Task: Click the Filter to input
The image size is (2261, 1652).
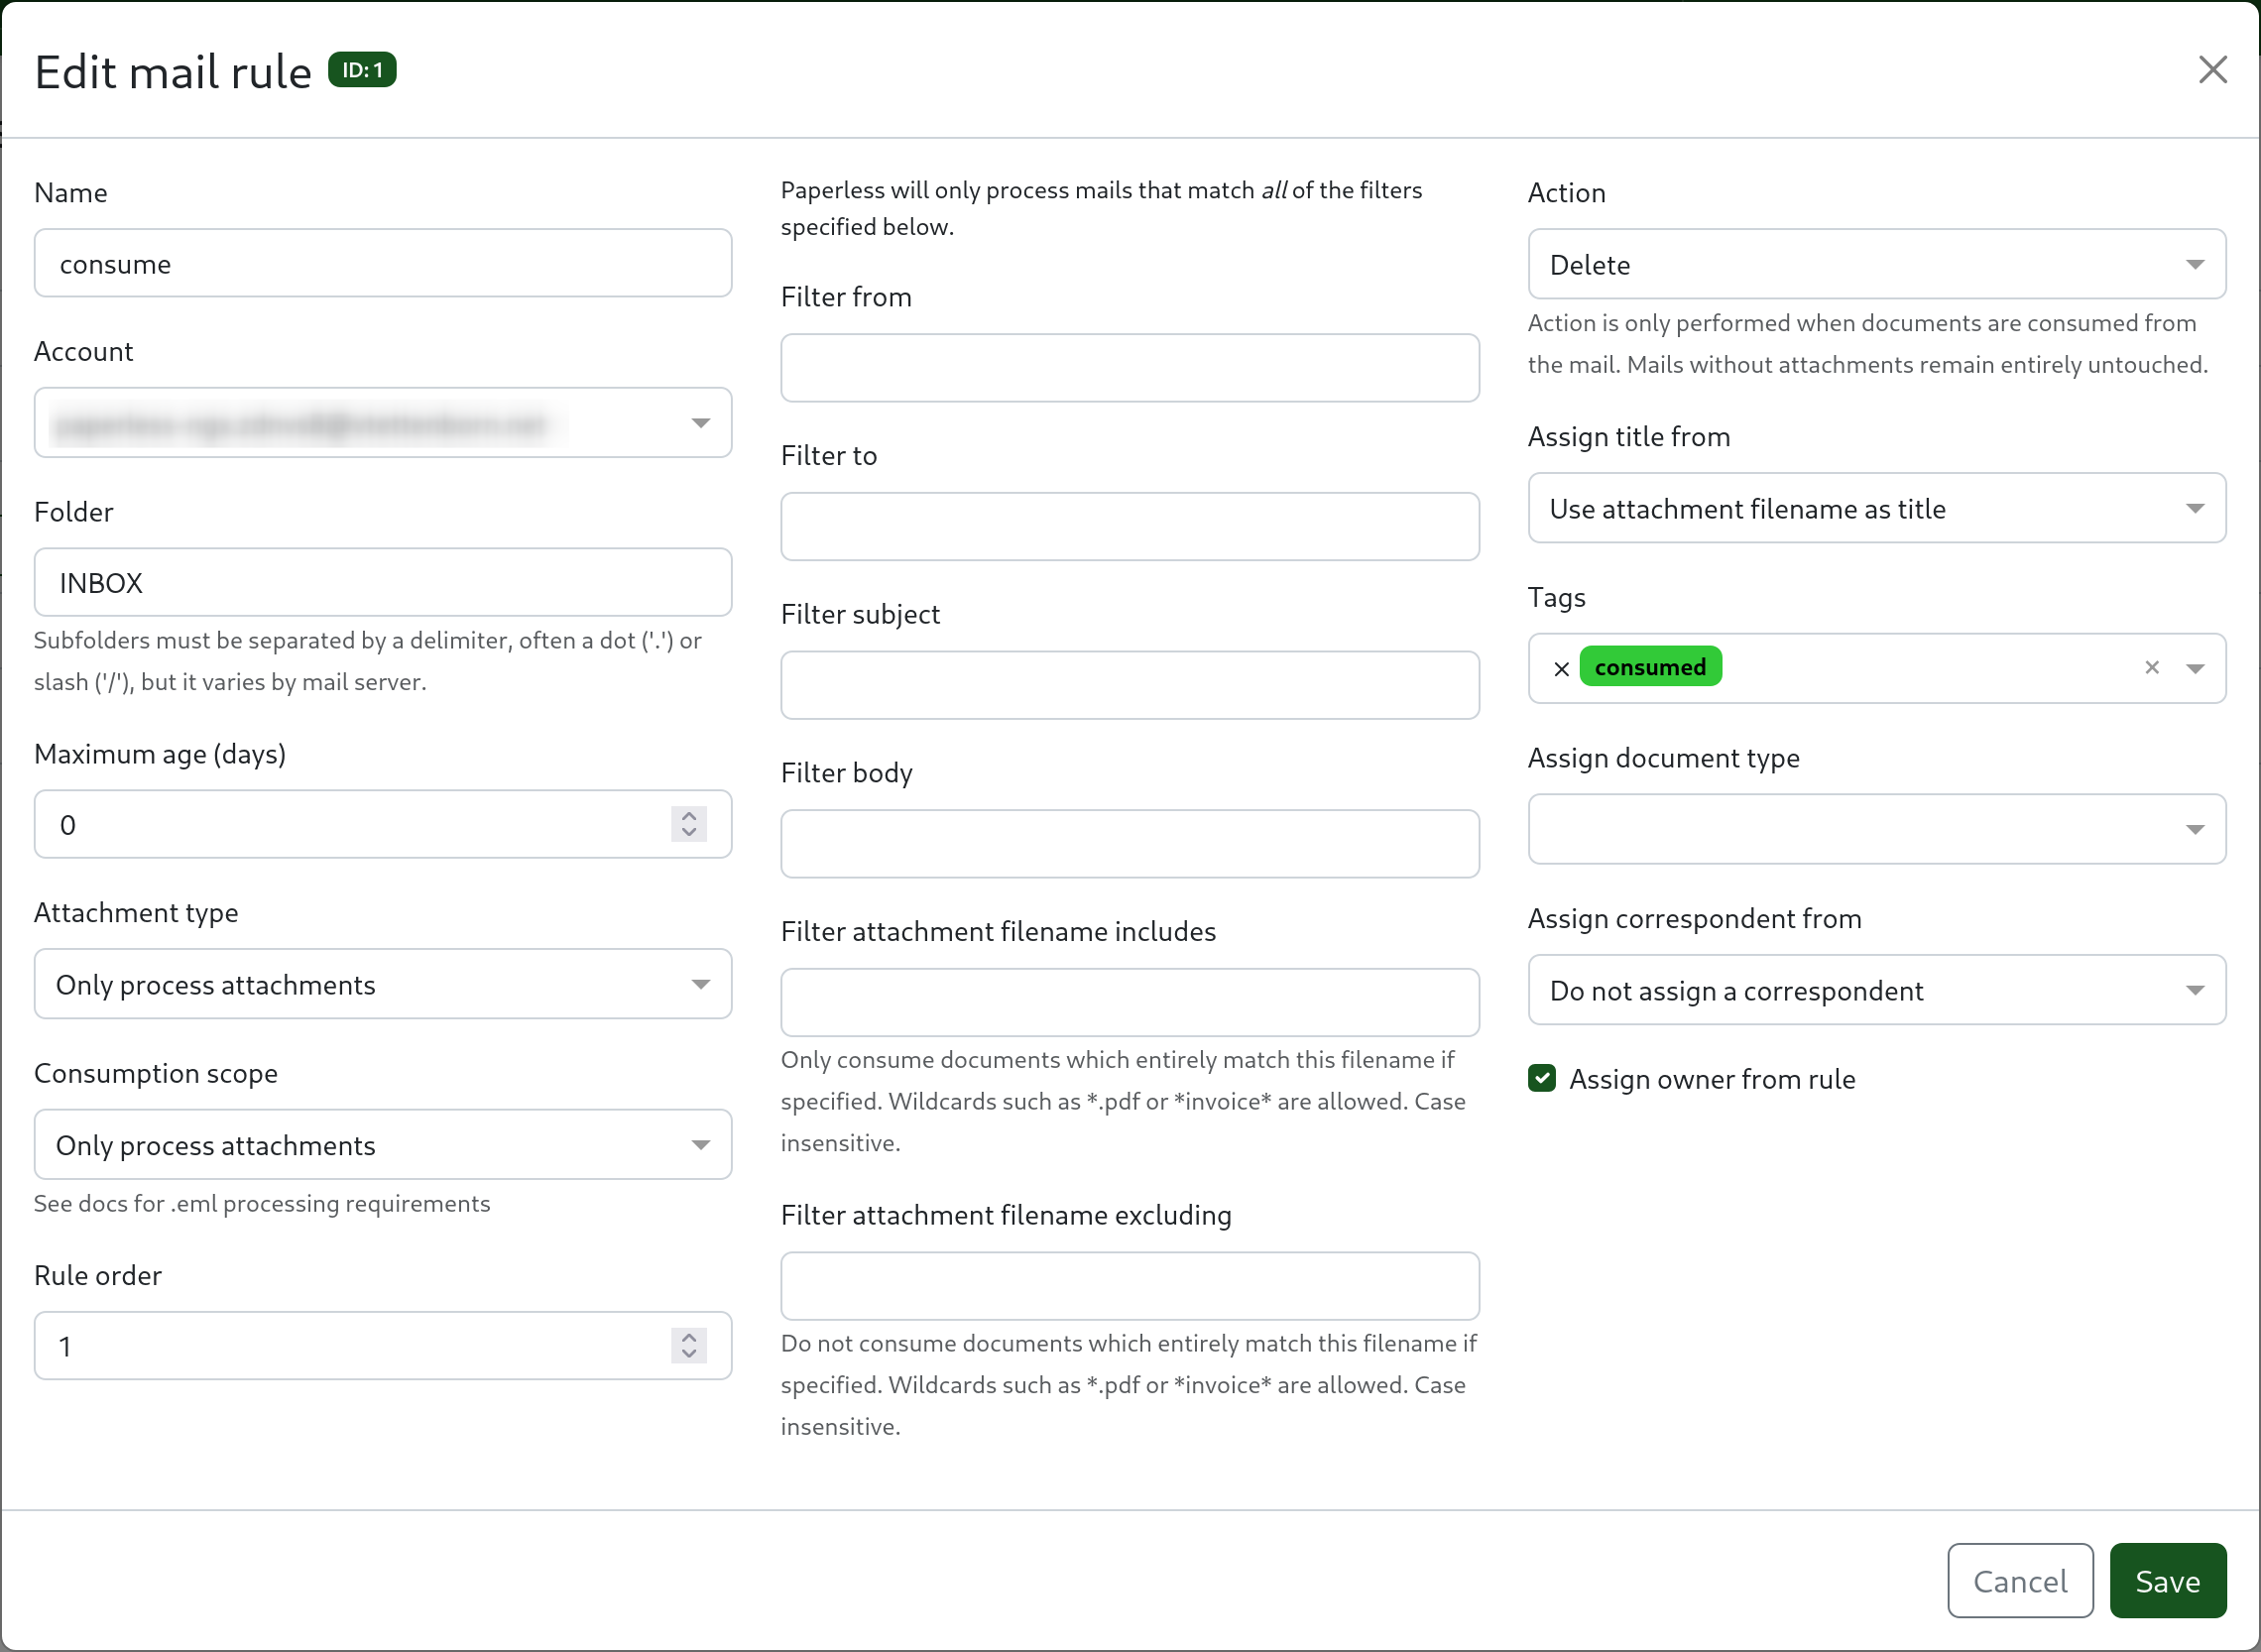Action: [1130, 526]
